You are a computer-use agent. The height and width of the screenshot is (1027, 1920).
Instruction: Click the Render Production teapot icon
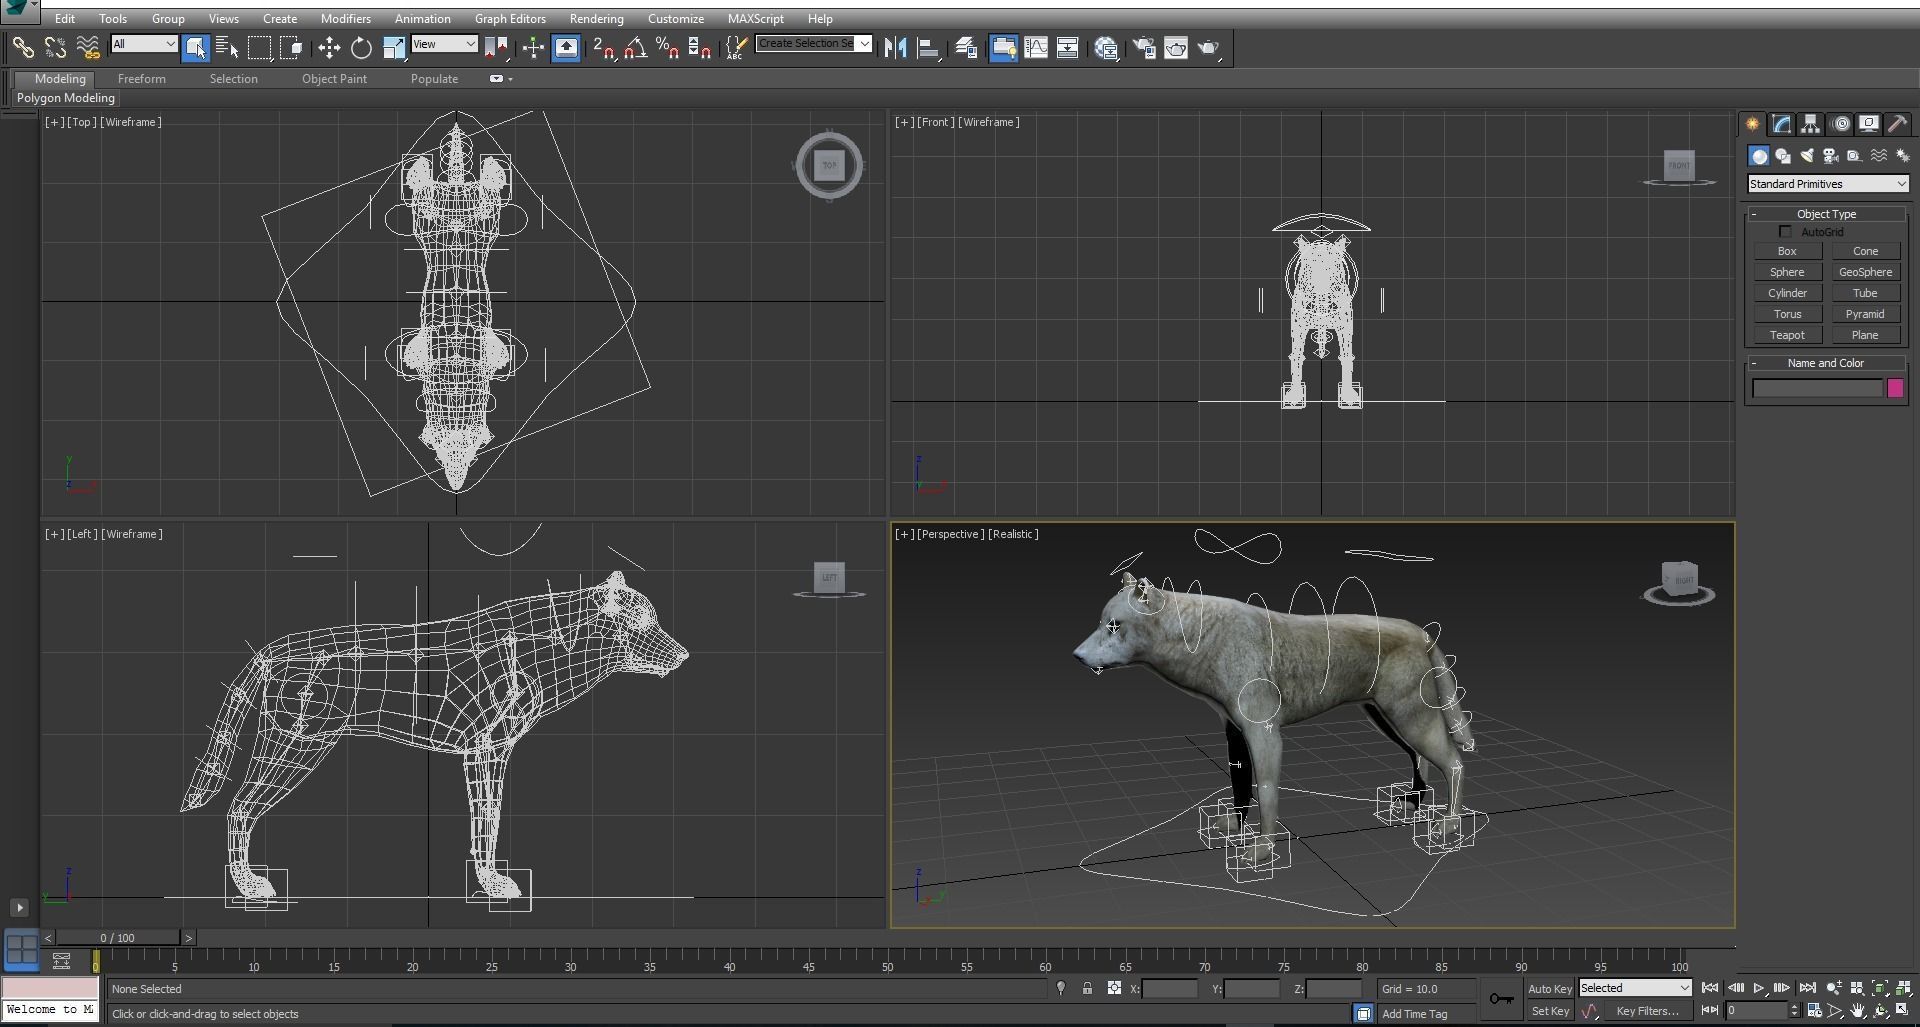click(x=1209, y=47)
